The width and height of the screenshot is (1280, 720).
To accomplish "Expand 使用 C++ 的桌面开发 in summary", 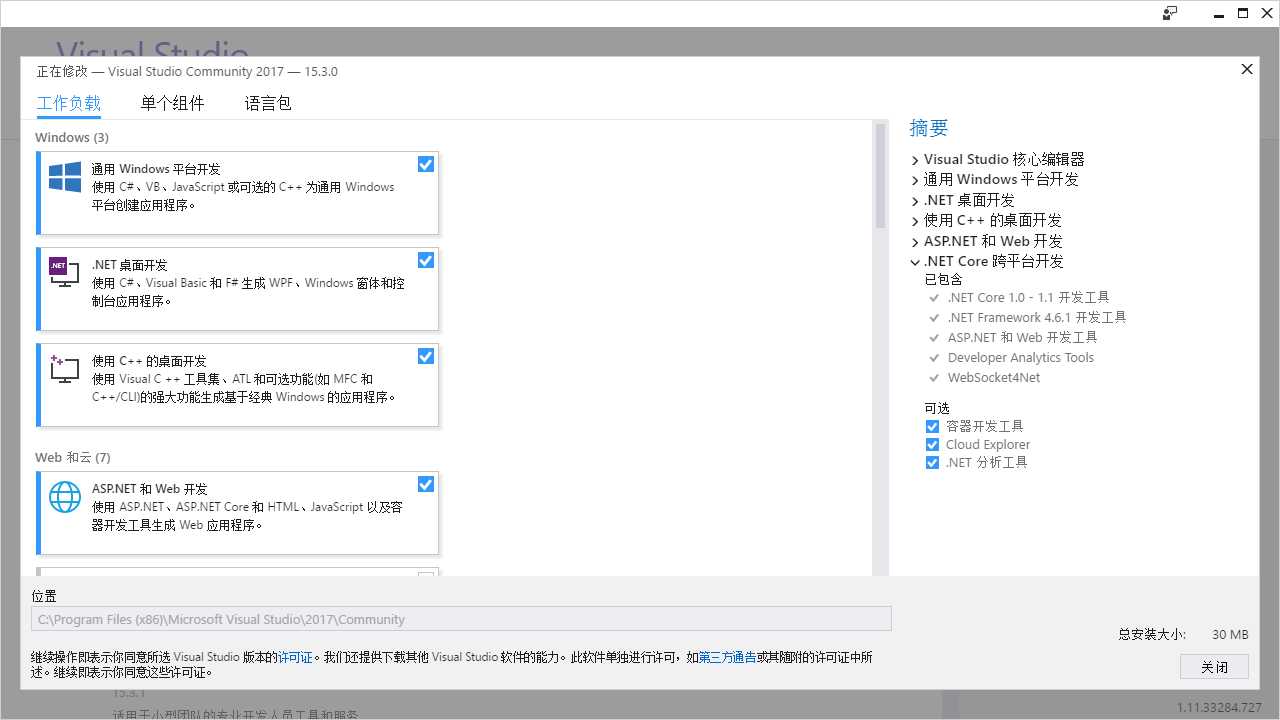I will (x=915, y=221).
